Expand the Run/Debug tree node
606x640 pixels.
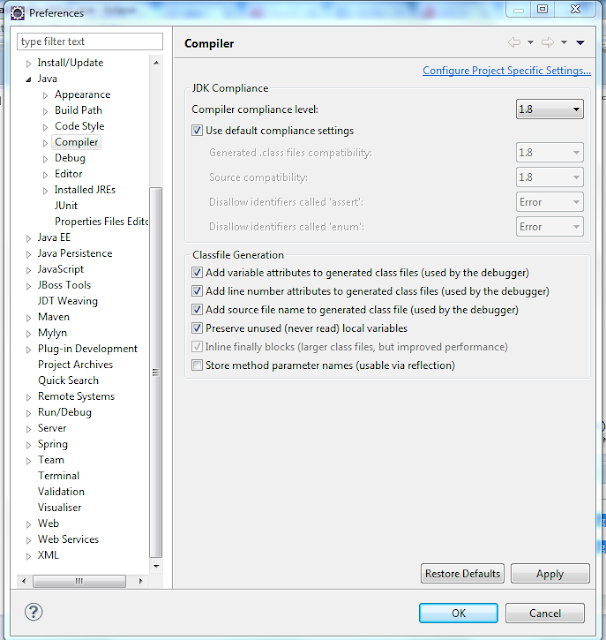coord(28,413)
